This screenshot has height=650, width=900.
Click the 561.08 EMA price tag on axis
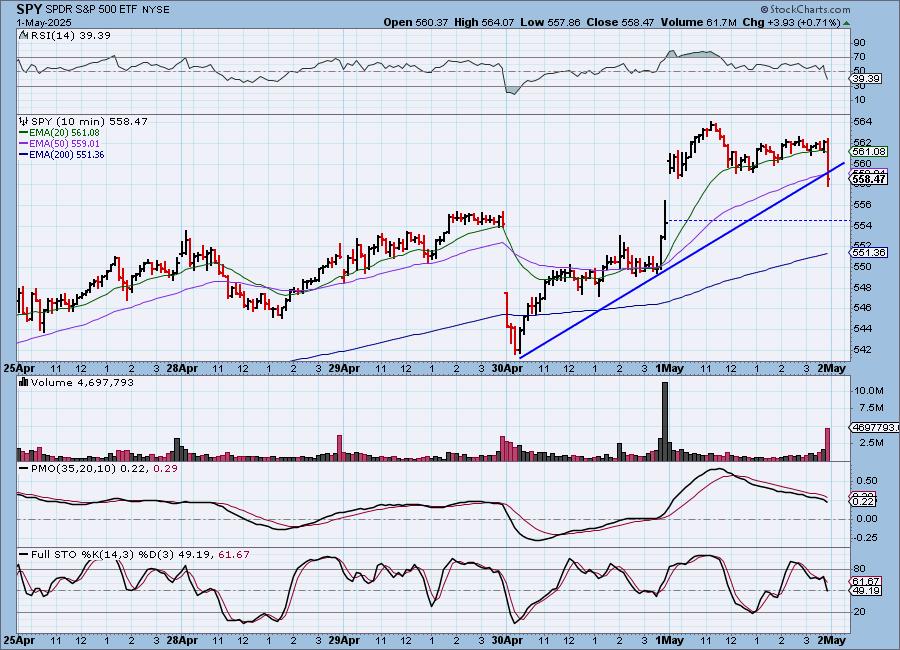[870, 152]
